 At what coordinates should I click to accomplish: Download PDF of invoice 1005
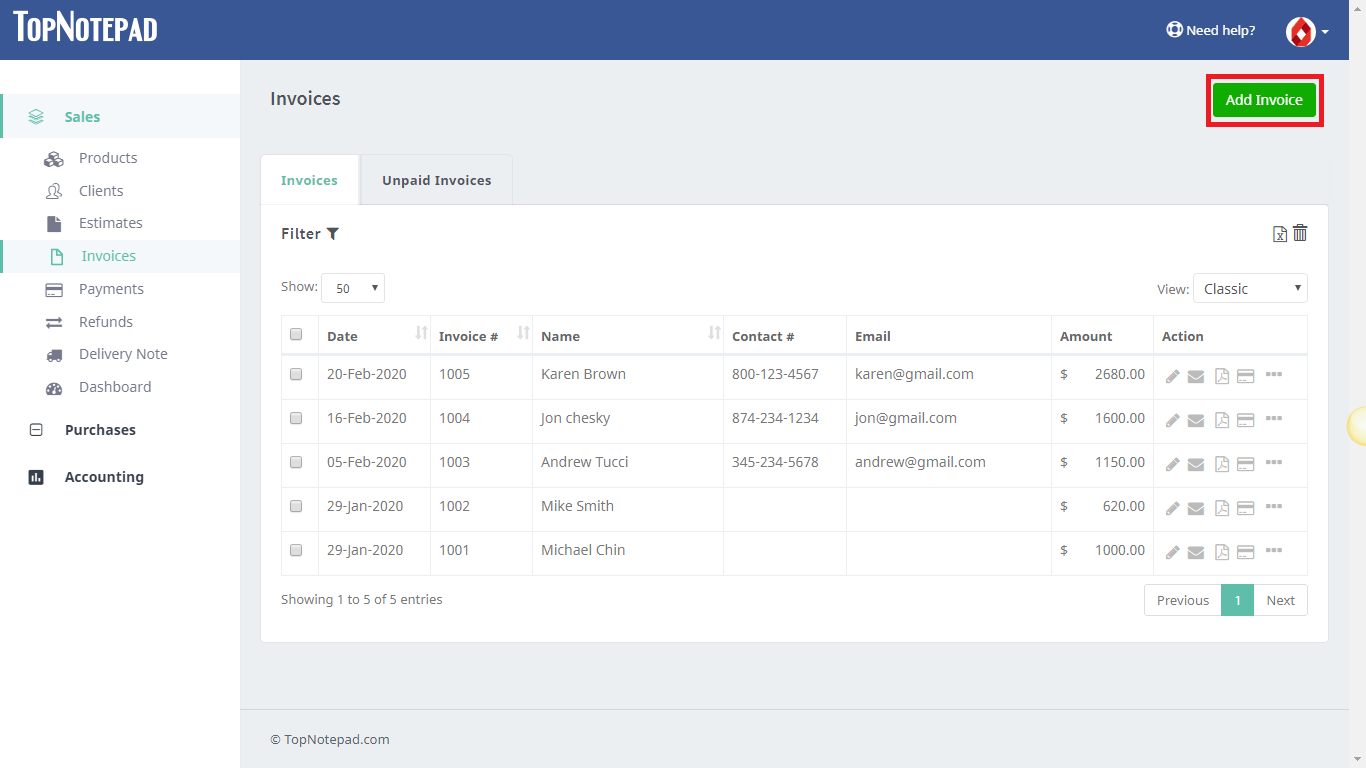1222,377
